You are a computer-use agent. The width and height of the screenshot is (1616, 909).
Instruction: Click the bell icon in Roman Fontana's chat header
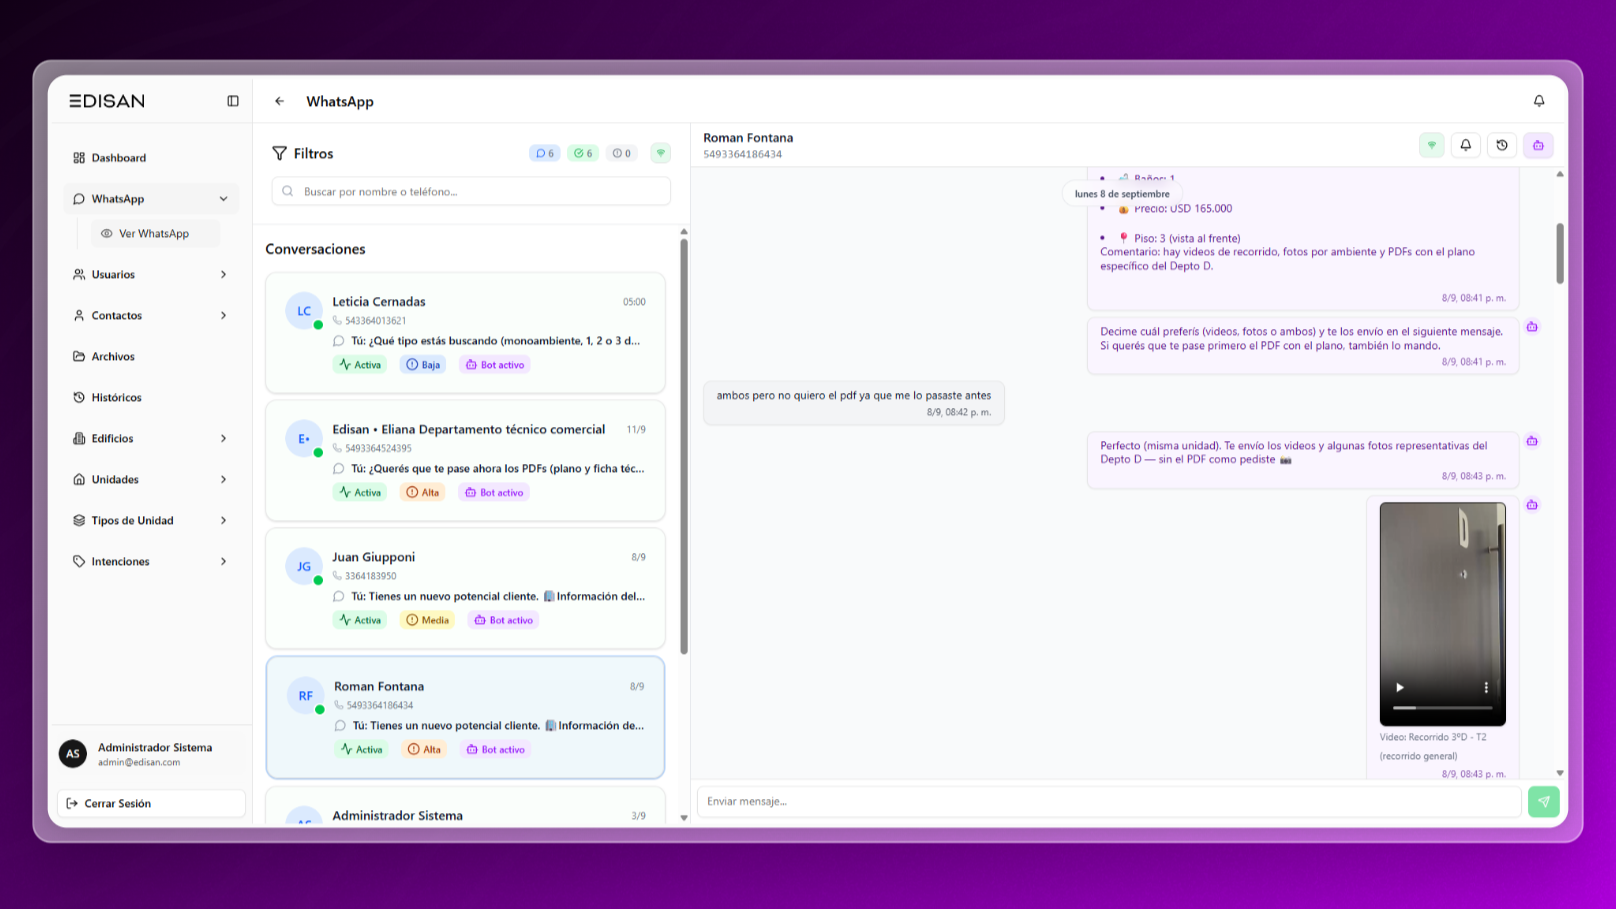pyautogui.click(x=1466, y=145)
